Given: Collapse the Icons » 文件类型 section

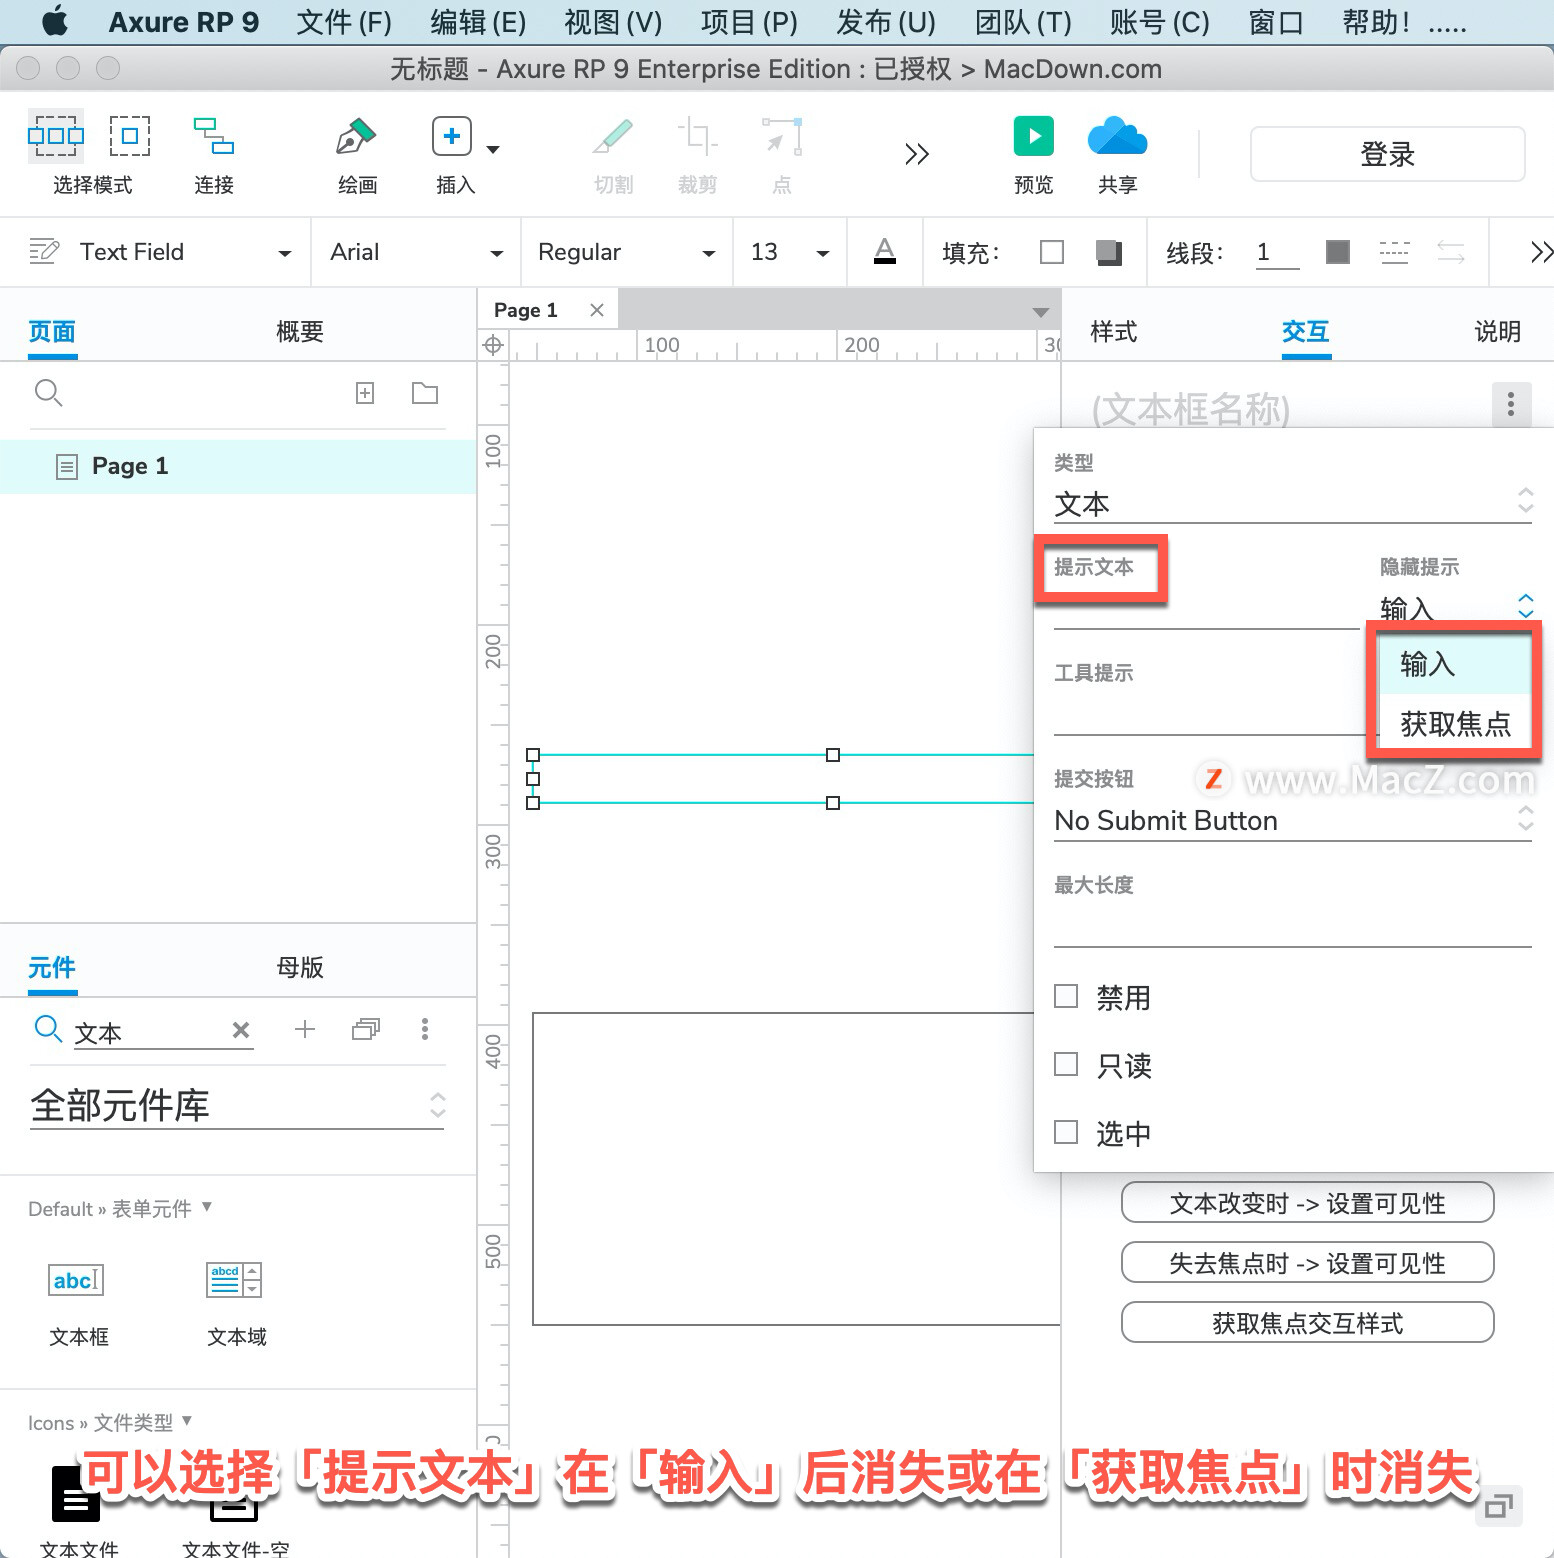Looking at the screenshot, I should point(187,1420).
